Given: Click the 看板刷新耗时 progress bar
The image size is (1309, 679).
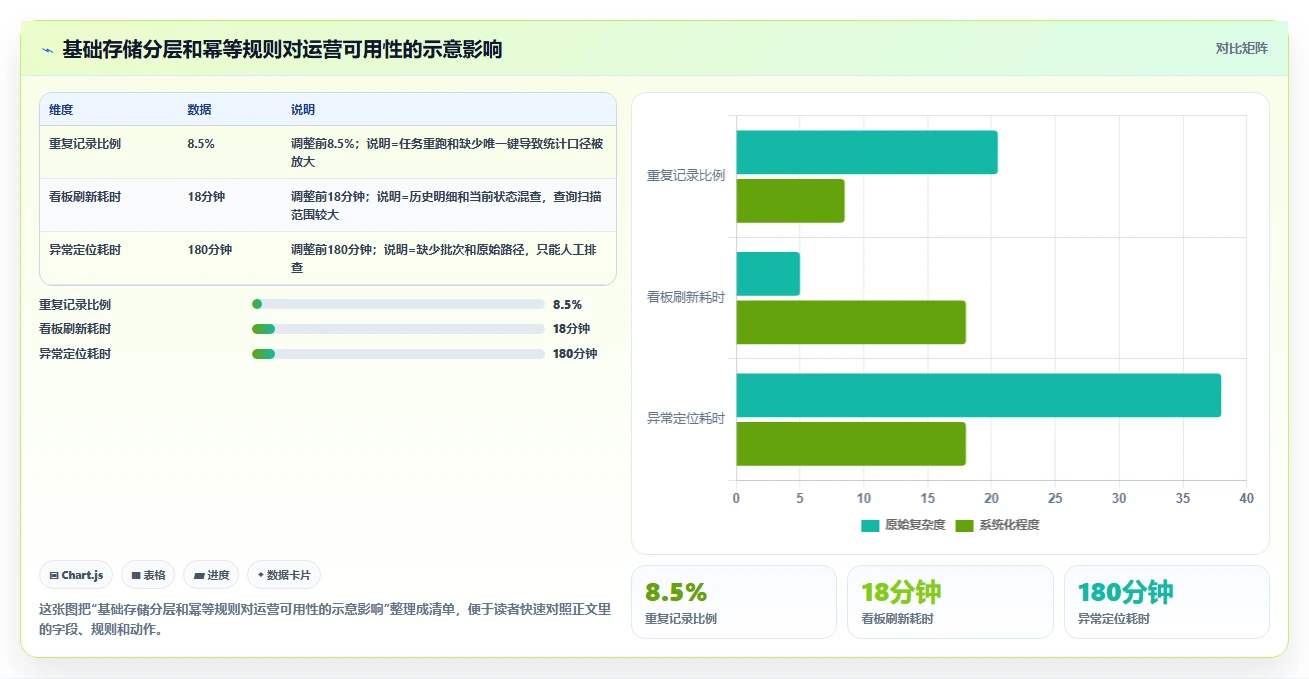Looking at the screenshot, I should [398, 329].
